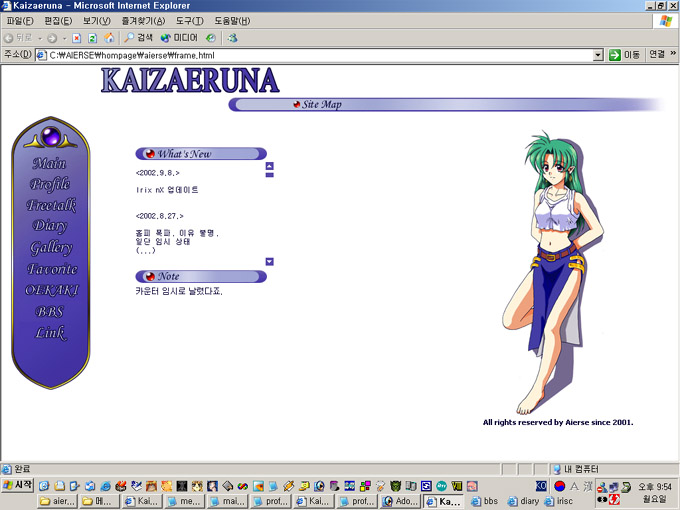The width and height of the screenshot is (680, 510).
Task: Open the Profile navigation link
Action: coord(50,184)
